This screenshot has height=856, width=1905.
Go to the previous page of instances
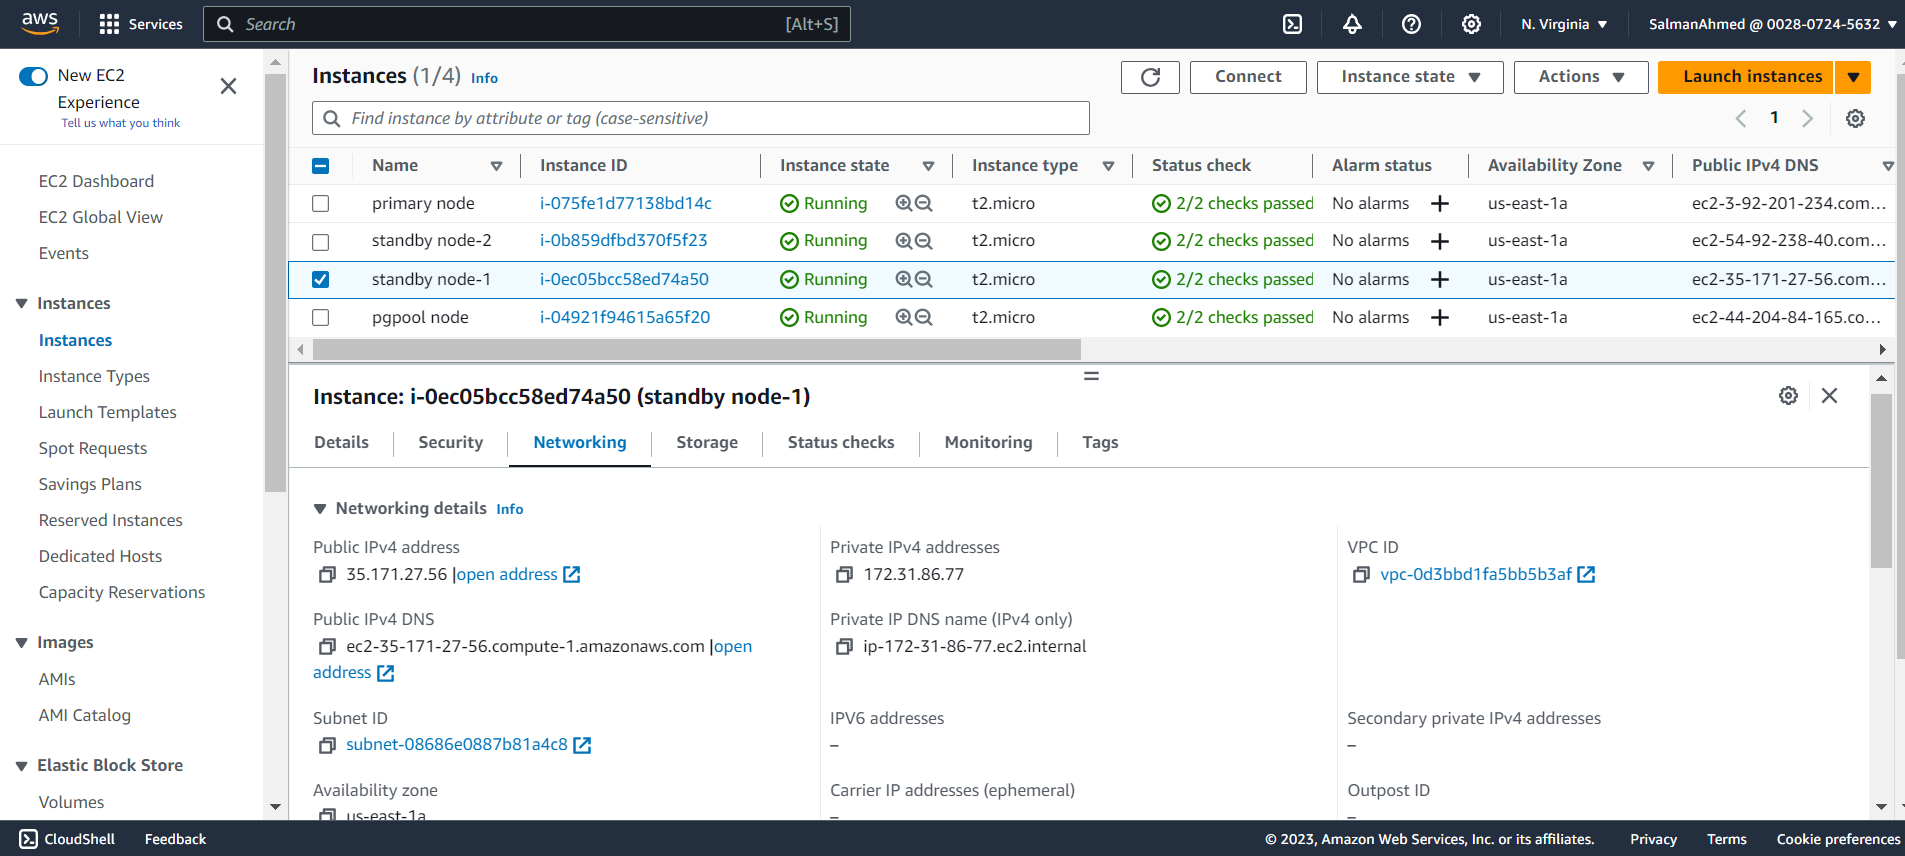click(1741, 118)
